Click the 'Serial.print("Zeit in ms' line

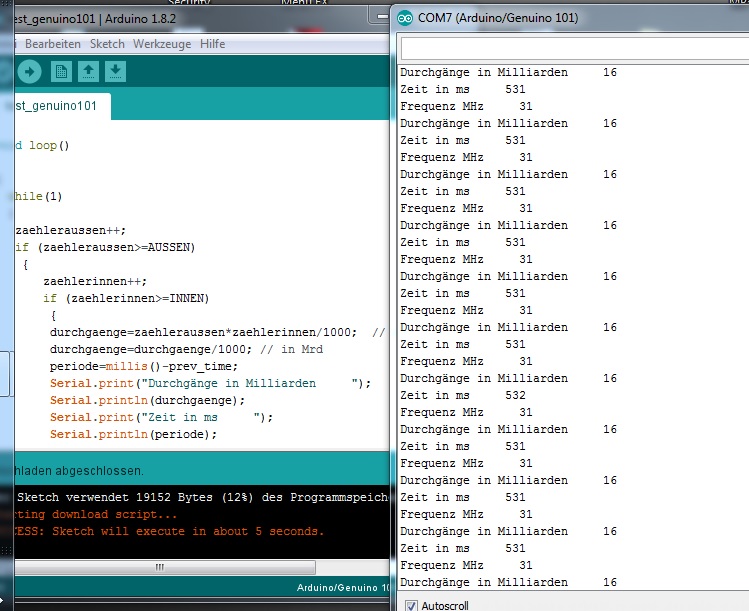(161, 418)
